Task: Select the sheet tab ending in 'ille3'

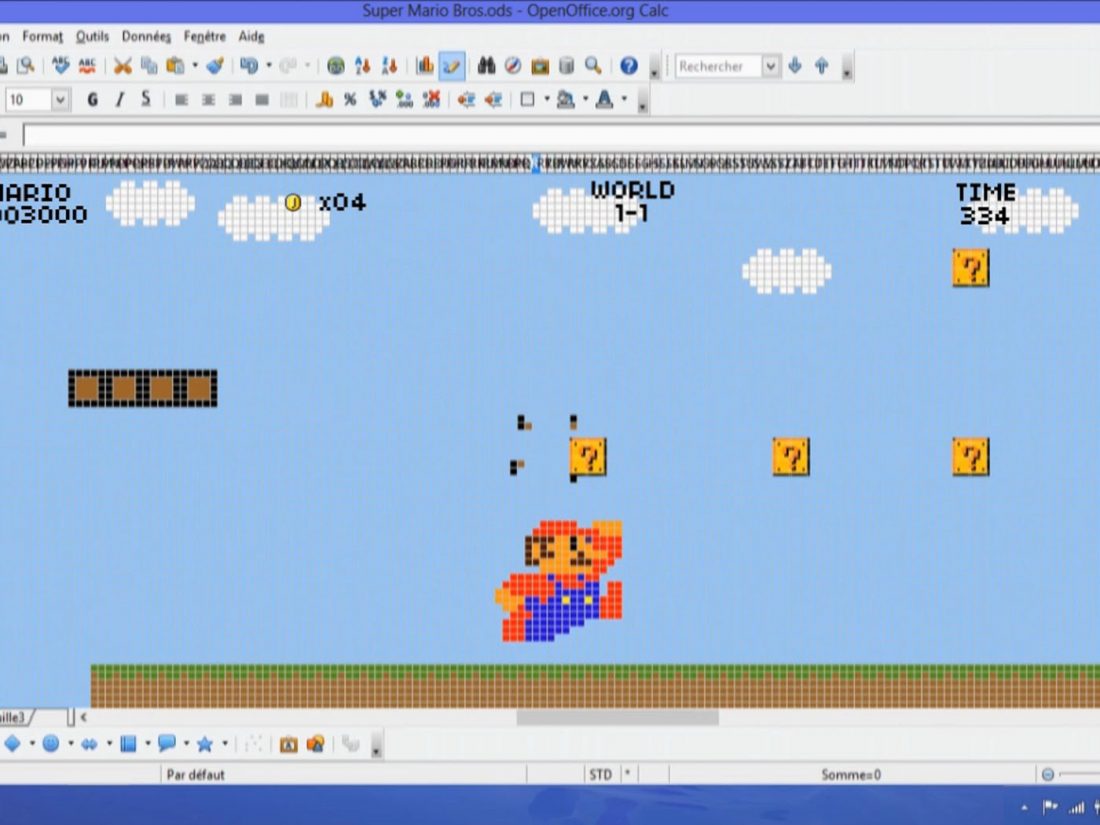Action: (x=14, y=717)
